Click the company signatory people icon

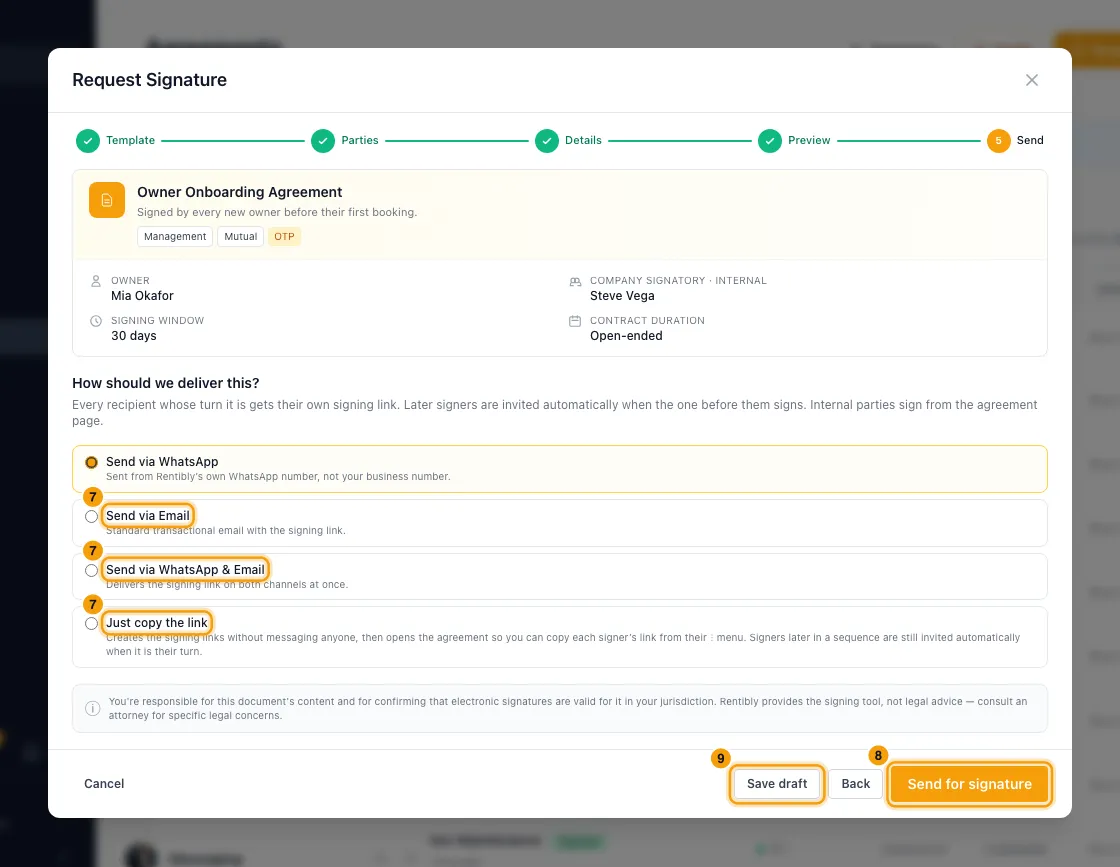click(575, 281)
